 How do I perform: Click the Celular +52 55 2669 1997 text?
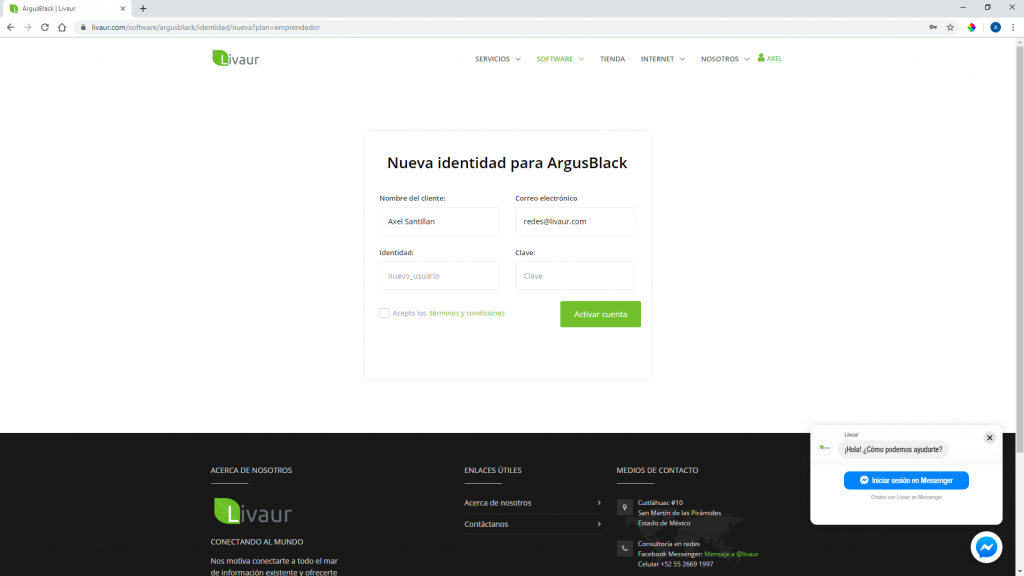click(675, 564)
